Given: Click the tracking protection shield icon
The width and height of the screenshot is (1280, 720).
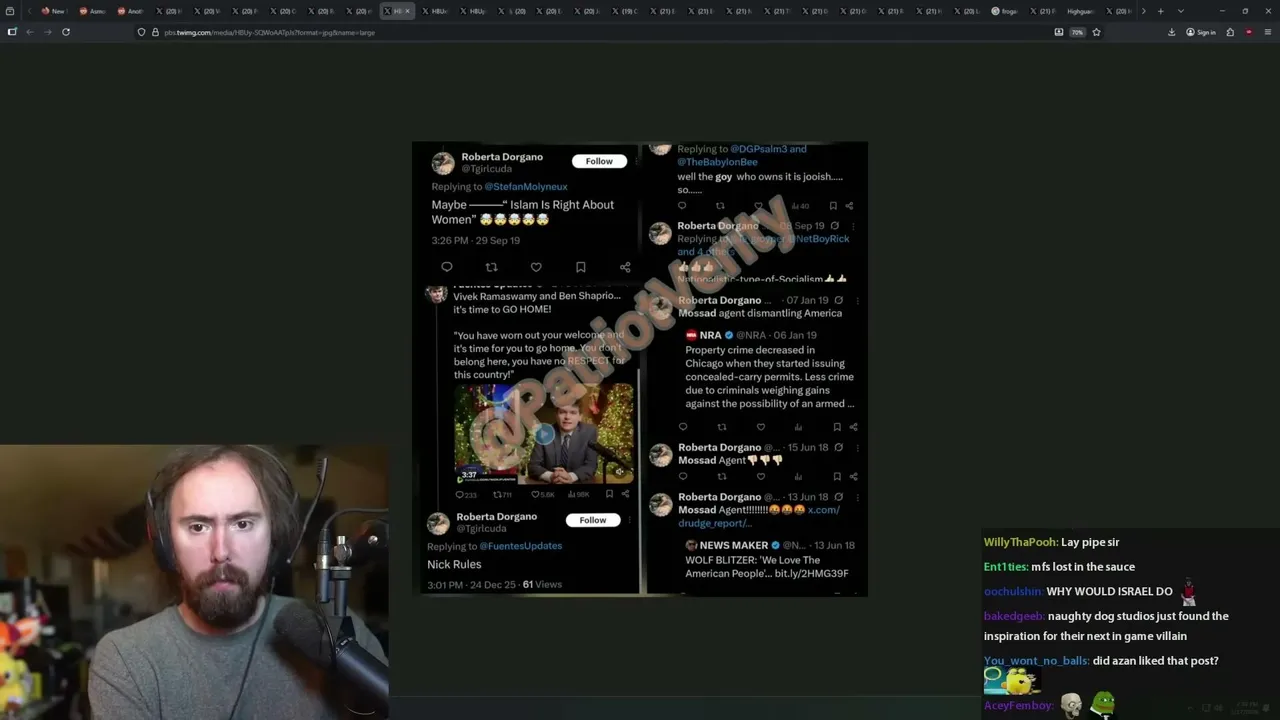Looking at the screenshot, I should pyautogui.click(x=141, y=32).
